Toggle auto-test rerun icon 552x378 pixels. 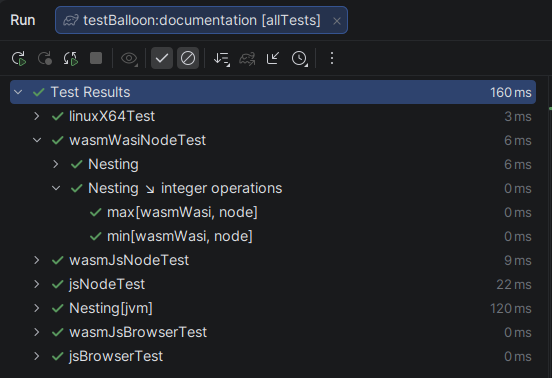click(x=70, y=58)
